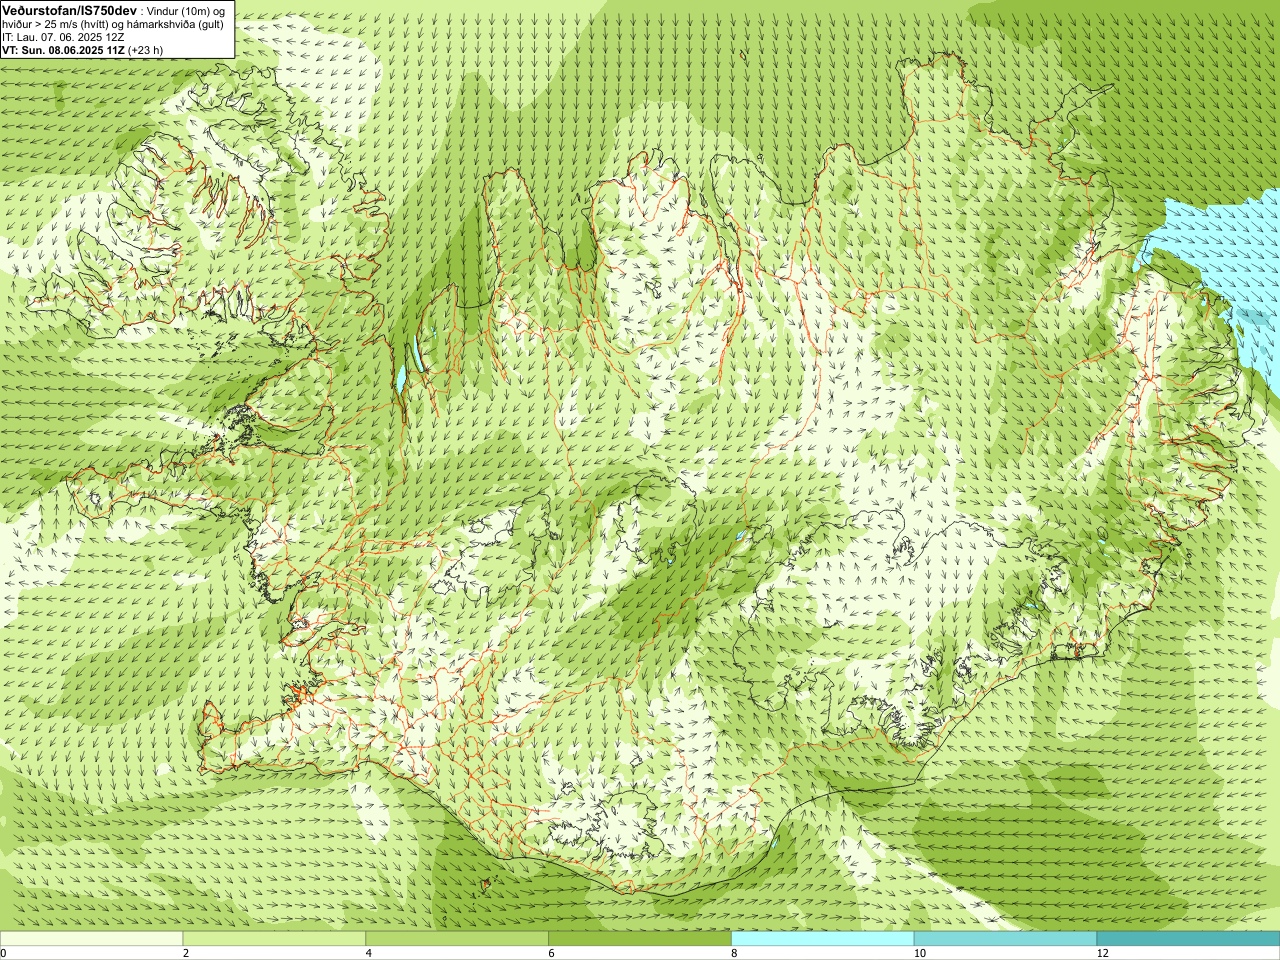This screenshot has width=1280, height=960.
Task: Select the dark green 6–8 m/s legend swatch
Action: click(640, 939)
